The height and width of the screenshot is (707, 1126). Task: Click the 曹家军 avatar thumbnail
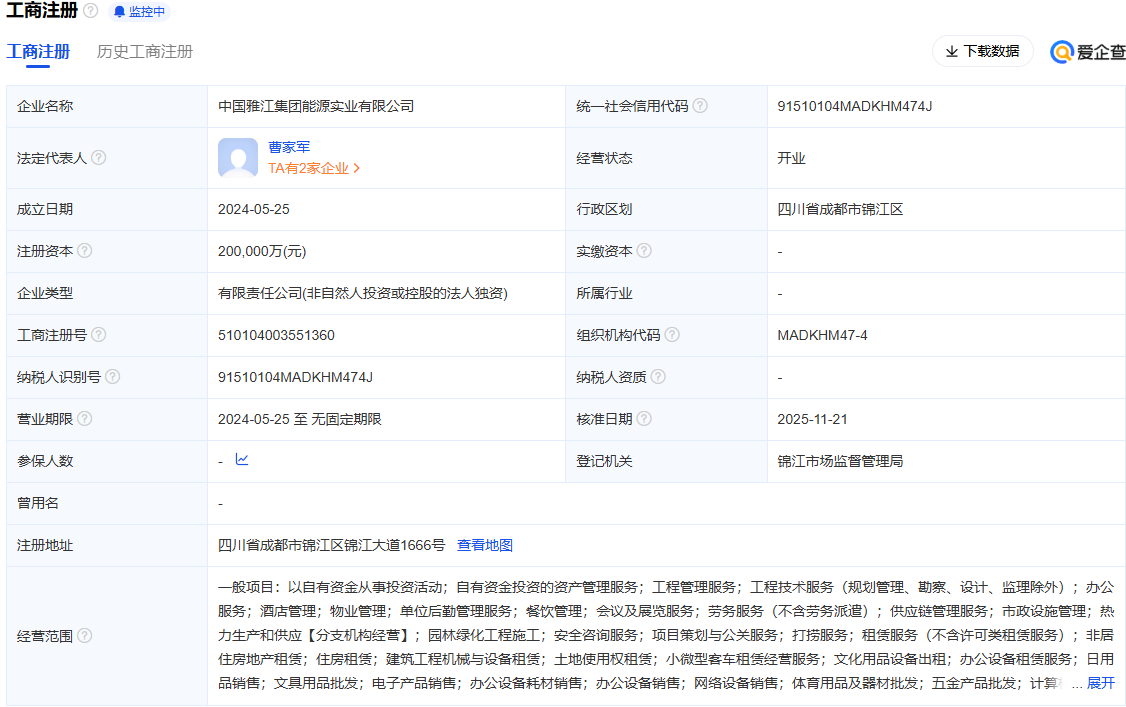click(x=238, y=158)
